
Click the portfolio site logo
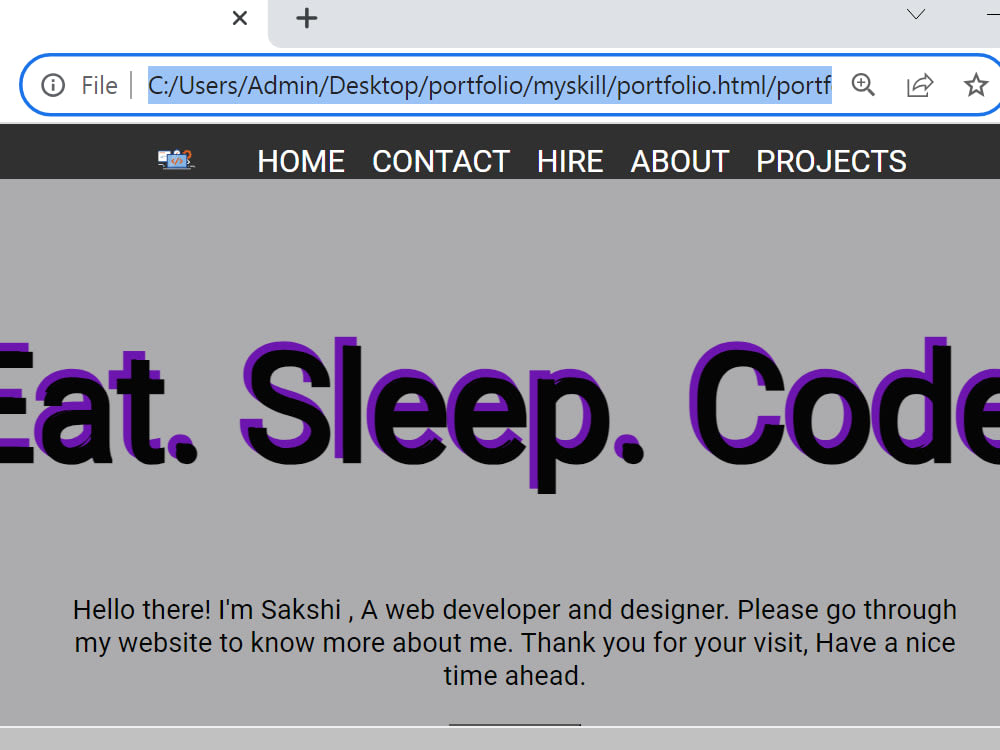pyautogui.click(x=176, y=159)
